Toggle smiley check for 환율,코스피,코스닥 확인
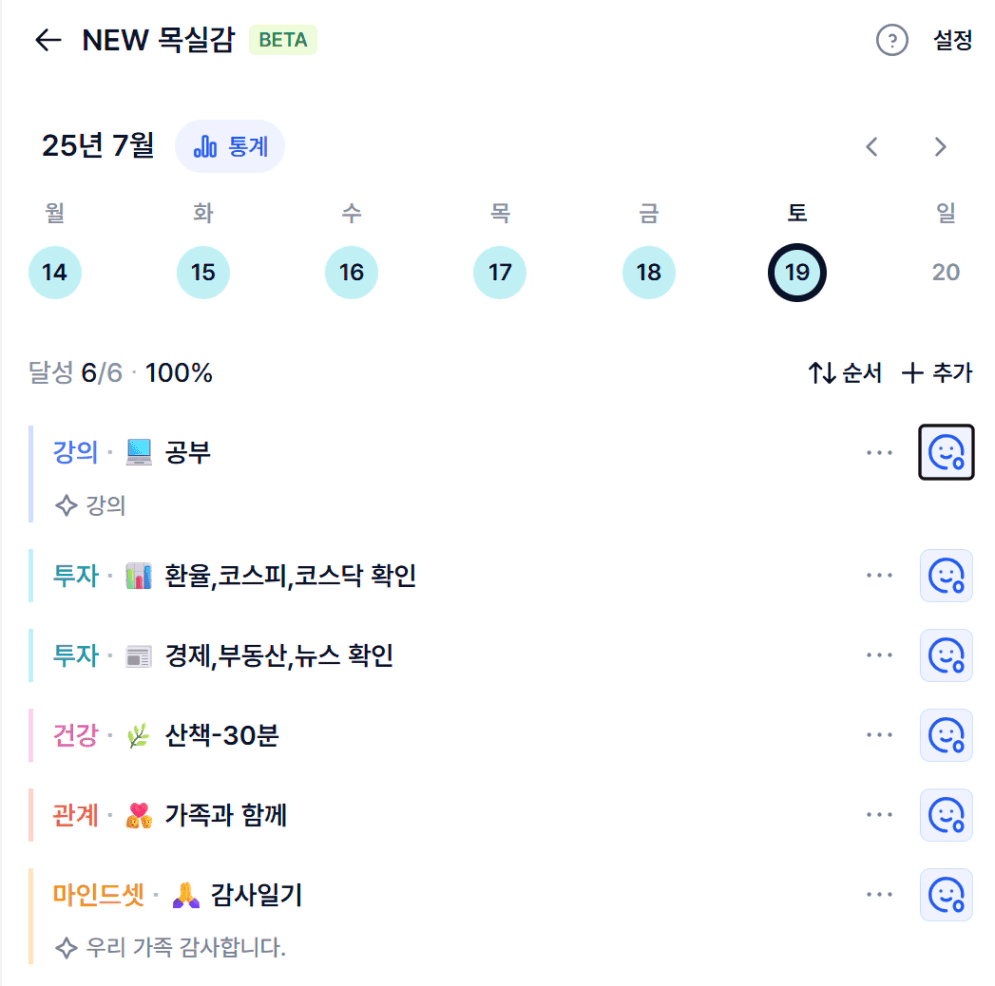The width and height of the screenshot is (995, 986). point(946,575)
